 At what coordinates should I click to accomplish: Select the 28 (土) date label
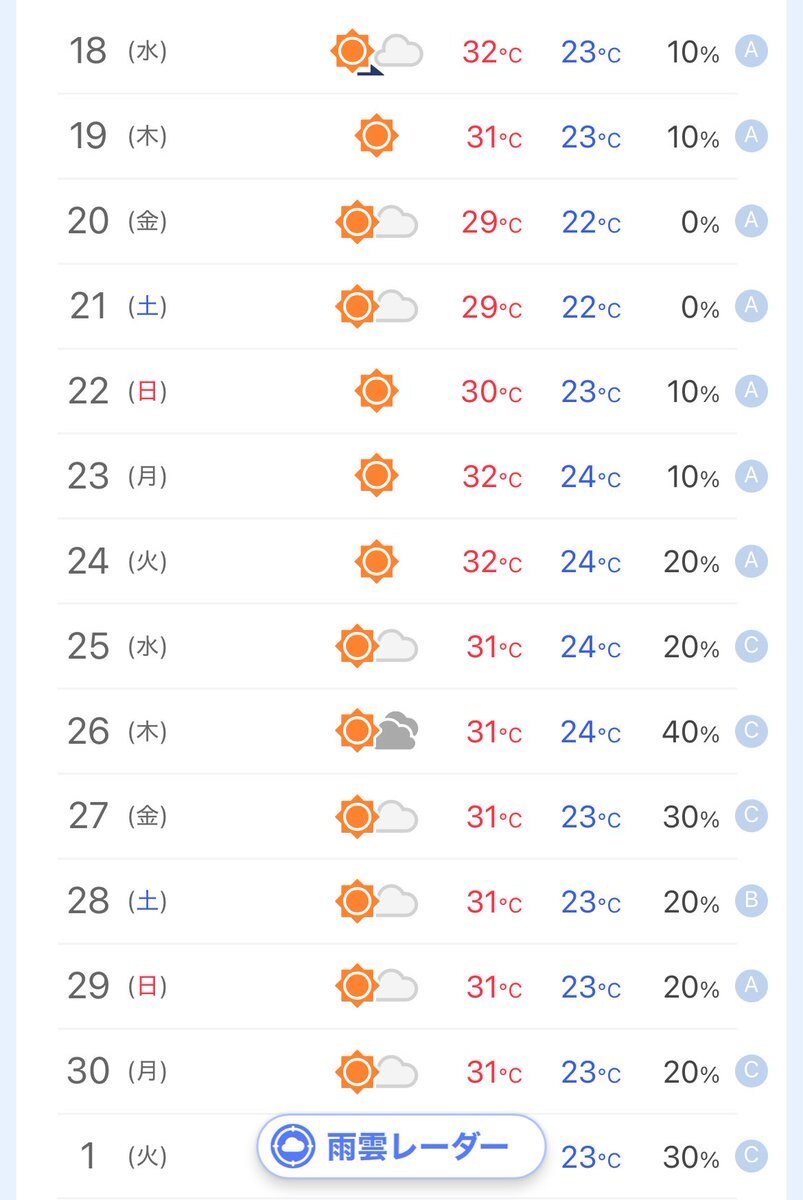[117, 901]
